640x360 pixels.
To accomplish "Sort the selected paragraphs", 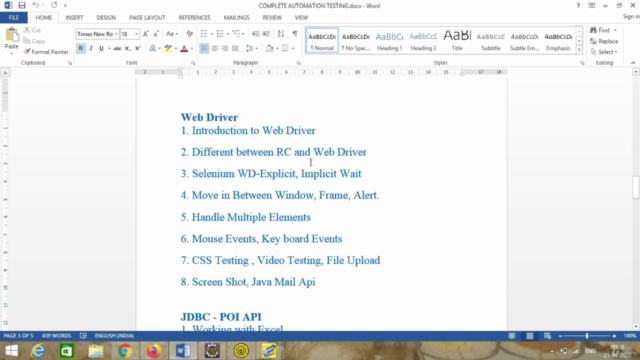I will [281, 34].
